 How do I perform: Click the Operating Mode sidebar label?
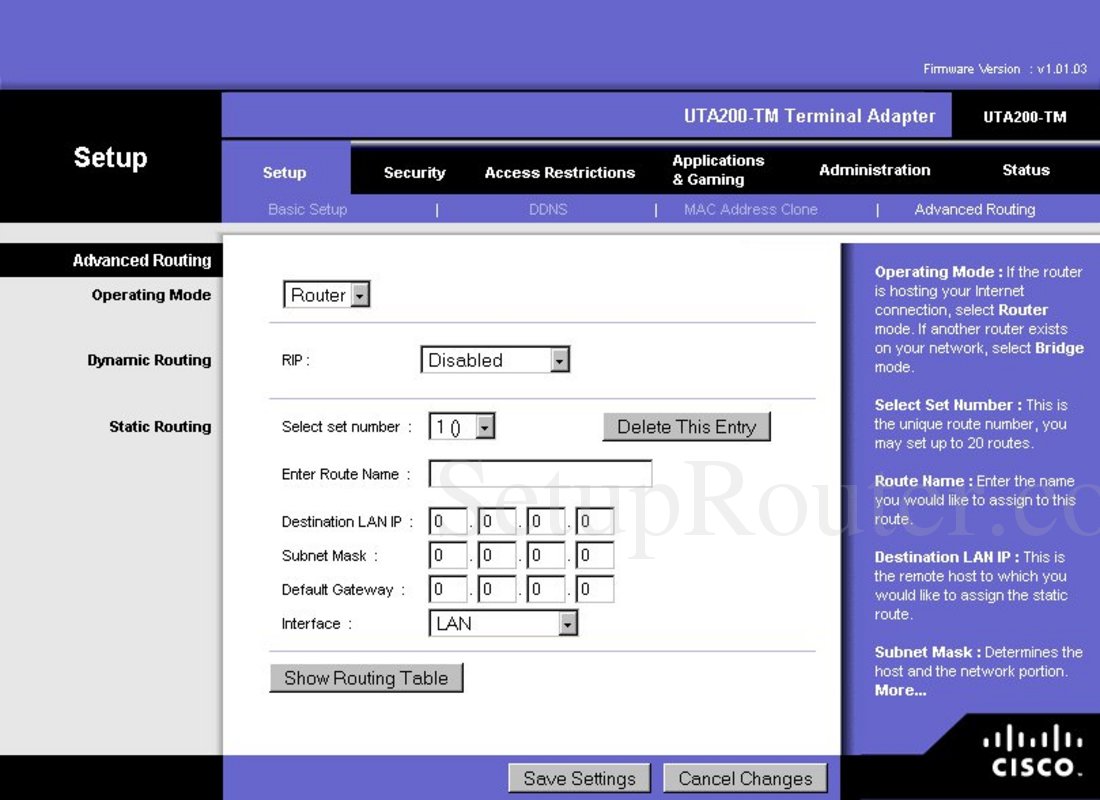click(x=152, y=295)
